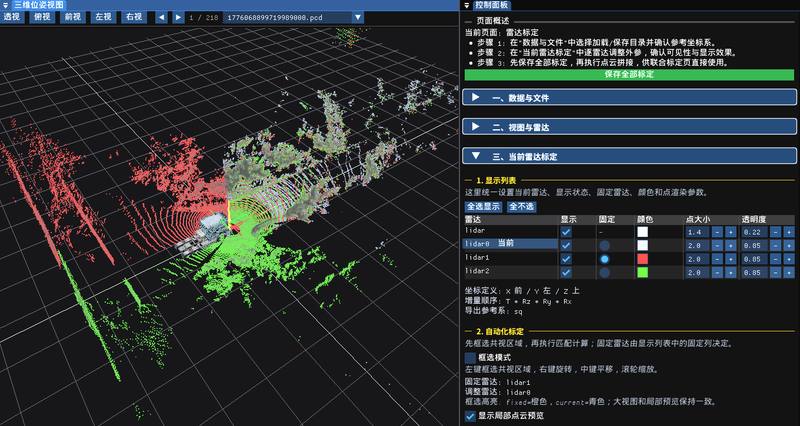Open color picker for lidar row
This screenshot has width=800, height=426.
click(642, 232)
